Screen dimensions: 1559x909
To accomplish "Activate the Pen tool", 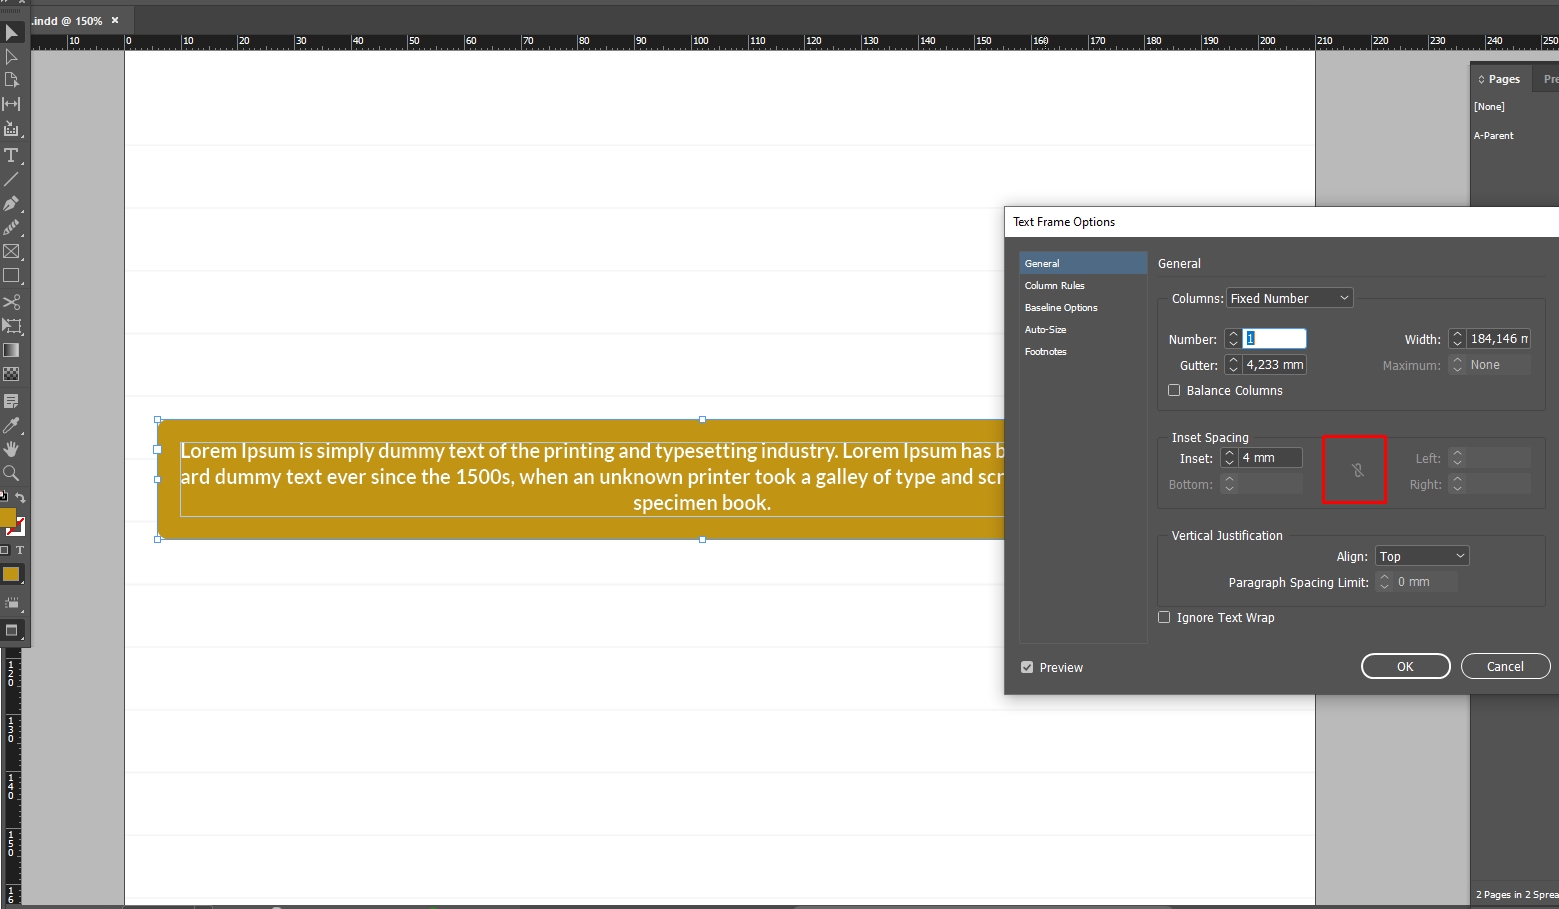I will 12,203.
